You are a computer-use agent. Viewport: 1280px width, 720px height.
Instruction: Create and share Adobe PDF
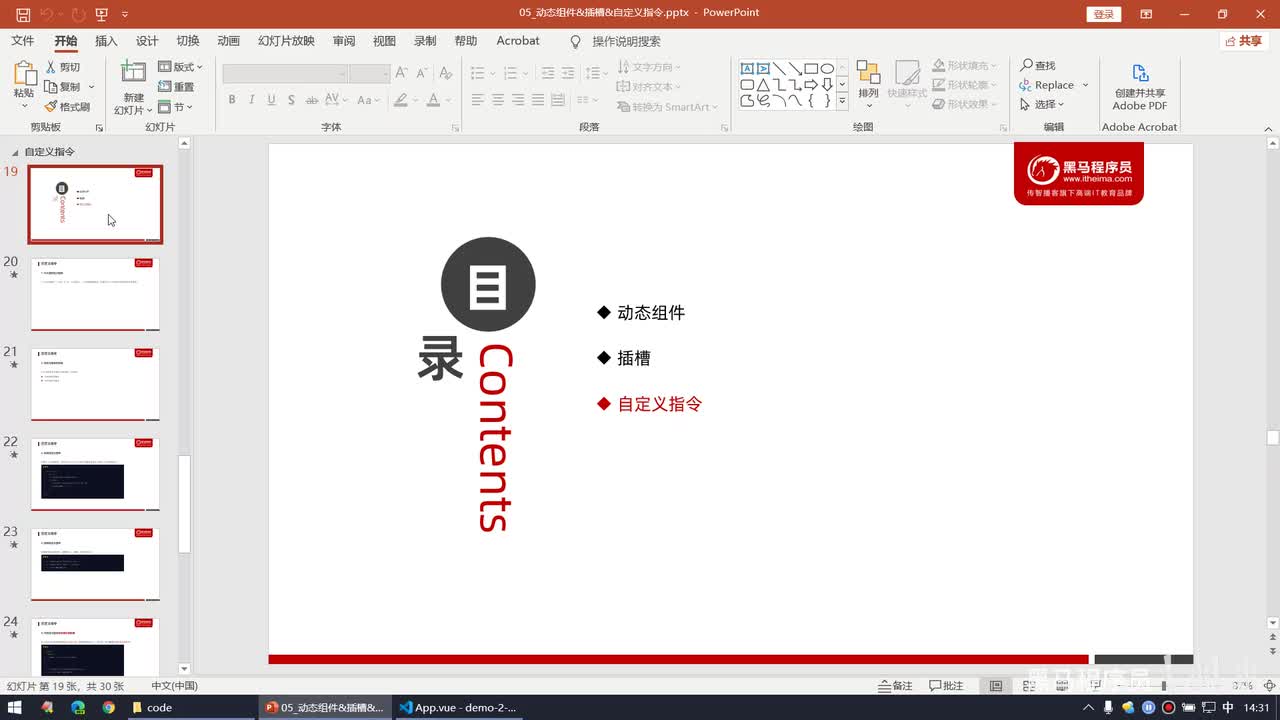pos(1140,87)
